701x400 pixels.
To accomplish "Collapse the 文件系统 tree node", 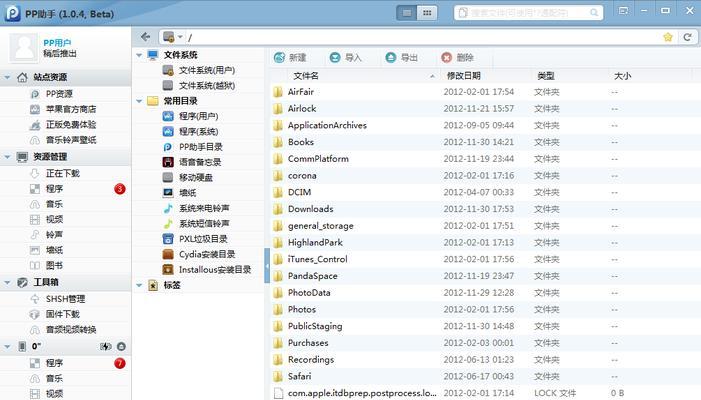I will (x=139, y=55).
